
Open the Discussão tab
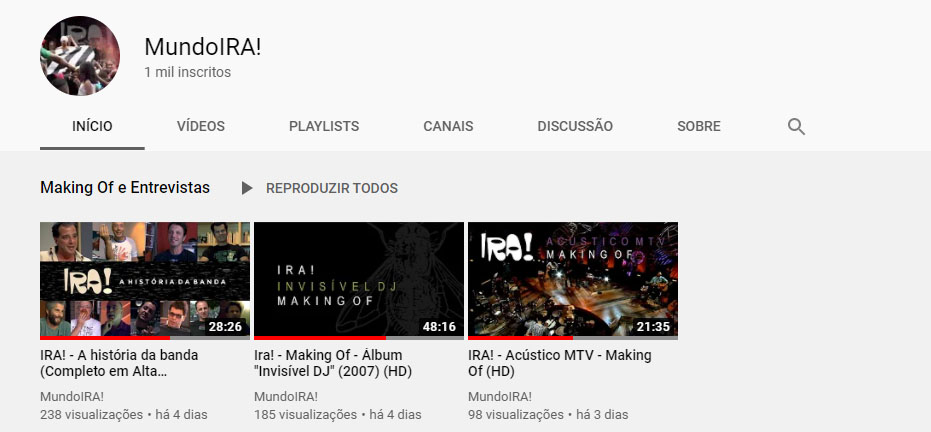pyautogui.click(x=575, y=126)
